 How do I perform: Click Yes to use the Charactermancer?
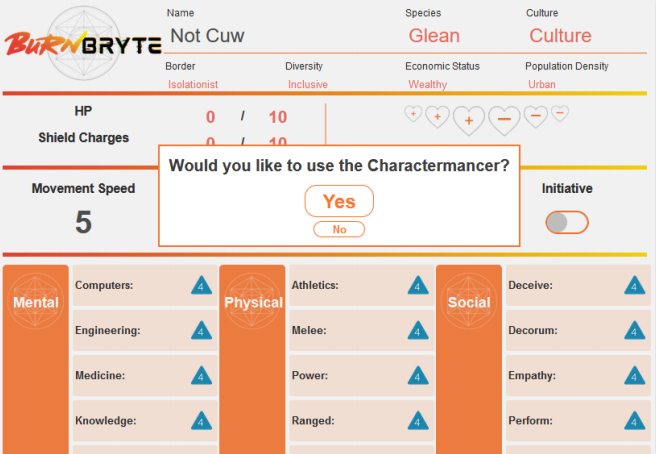pos(339,201)
